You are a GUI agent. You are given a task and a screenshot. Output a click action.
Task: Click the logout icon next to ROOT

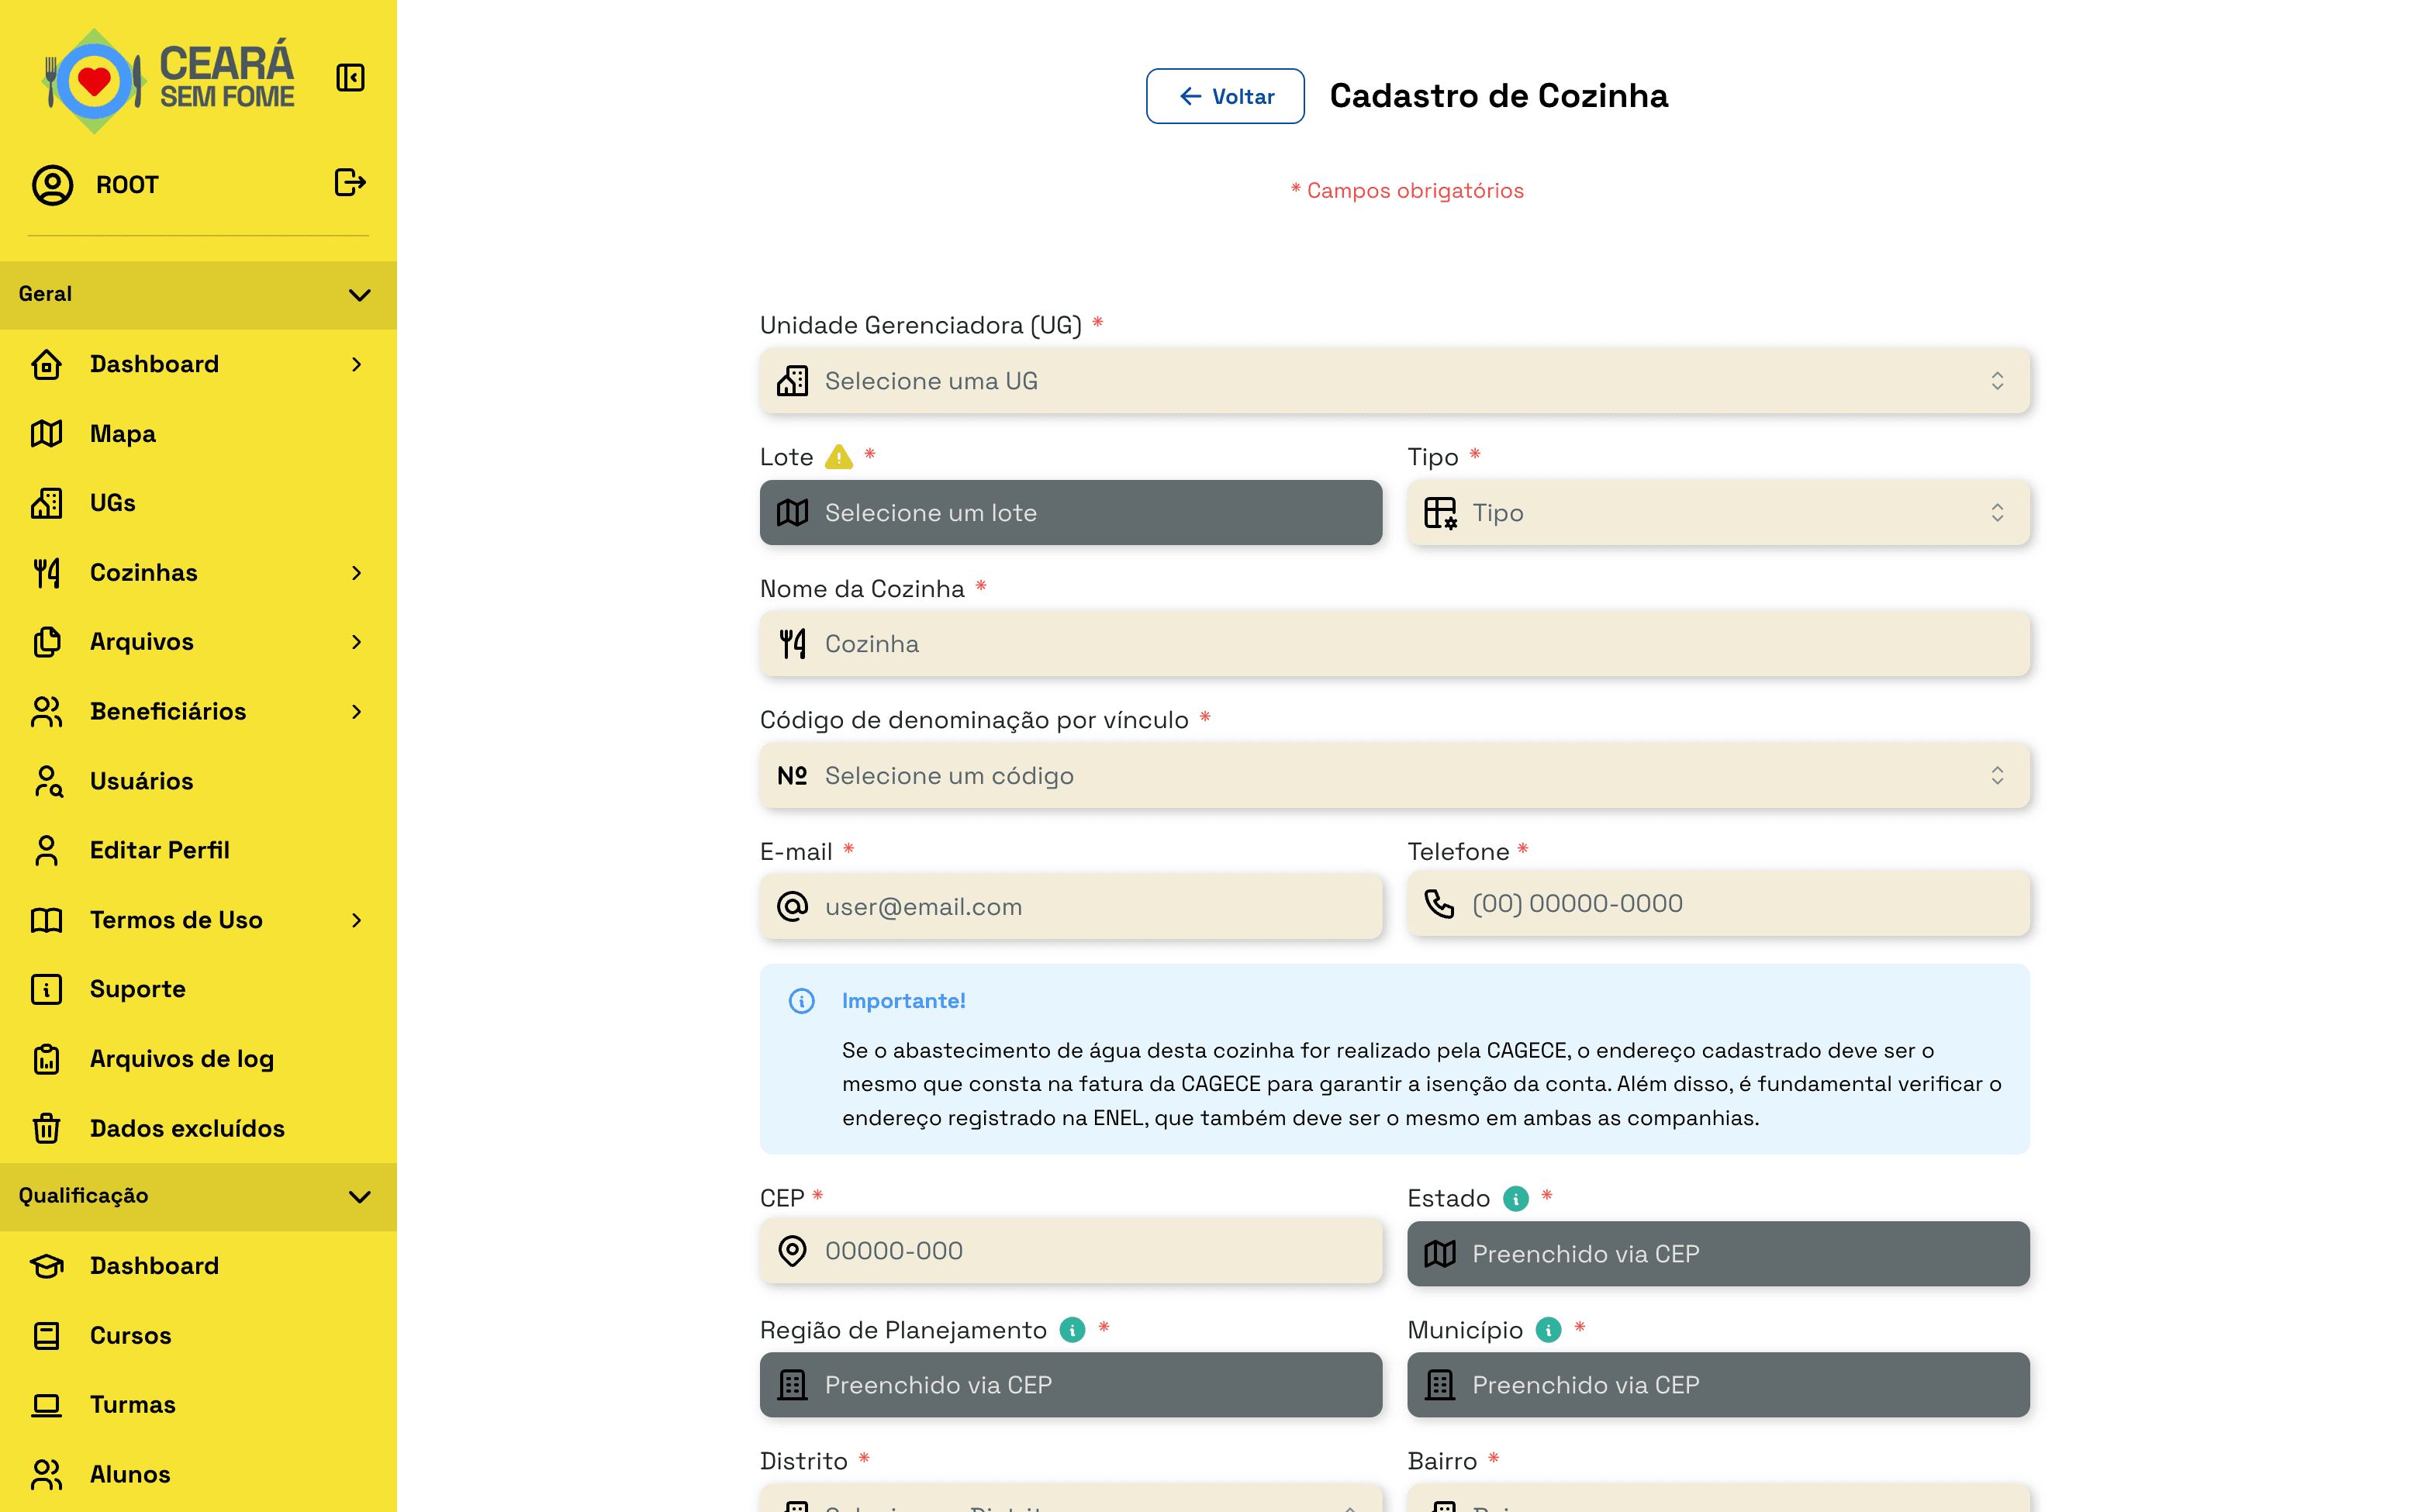350,183
